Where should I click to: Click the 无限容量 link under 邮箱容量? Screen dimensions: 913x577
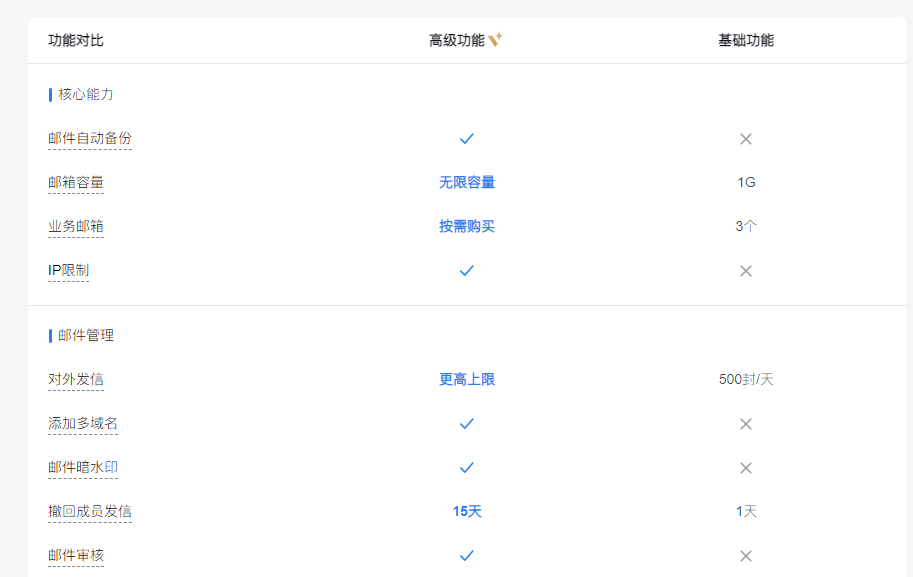click(466, 182)
